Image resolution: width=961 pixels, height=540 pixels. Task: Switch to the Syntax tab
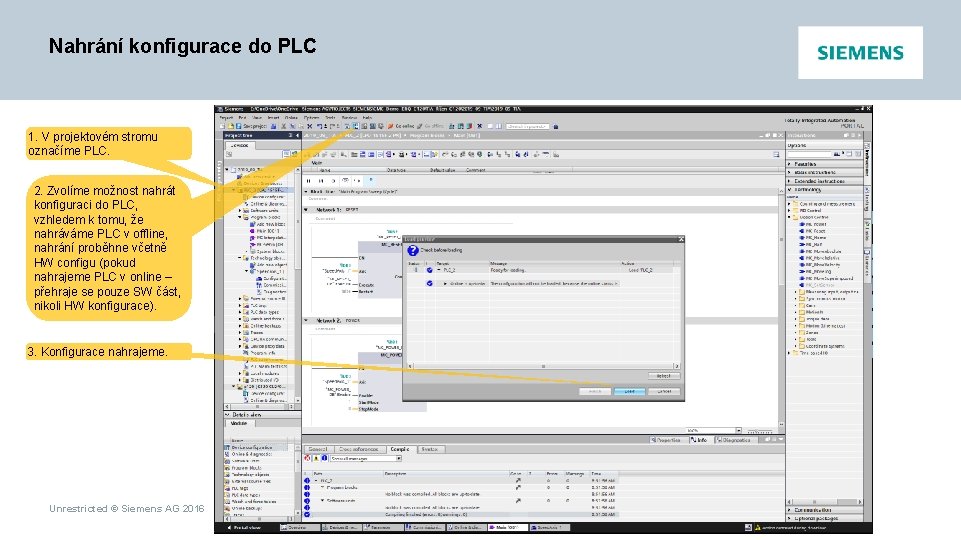pyautogui.click(x=430, y=449)
